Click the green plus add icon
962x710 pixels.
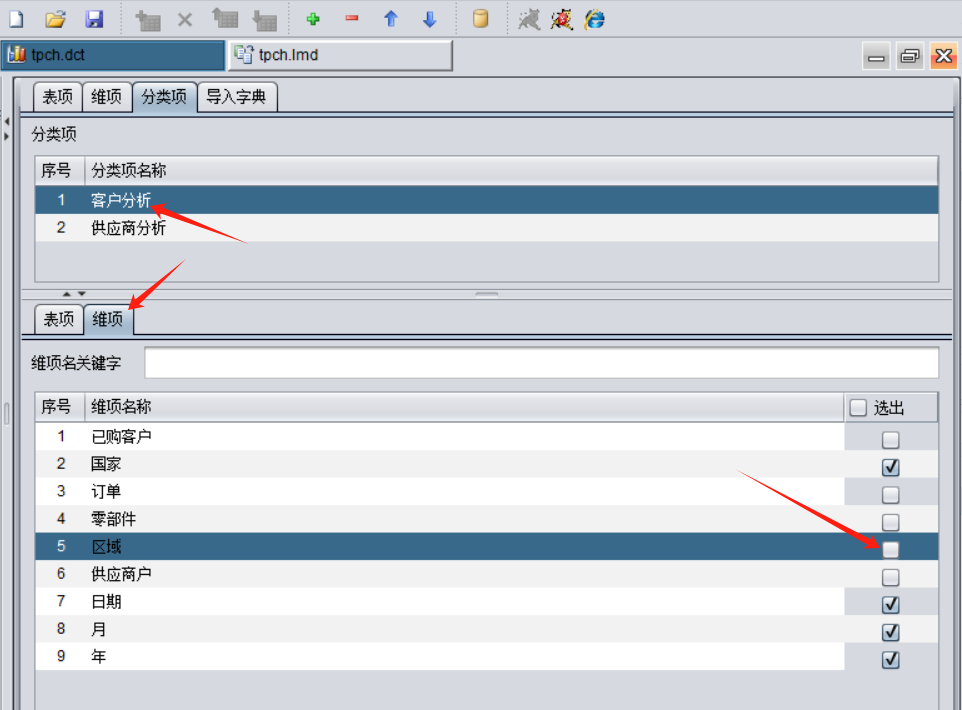(x=313, y=19)
